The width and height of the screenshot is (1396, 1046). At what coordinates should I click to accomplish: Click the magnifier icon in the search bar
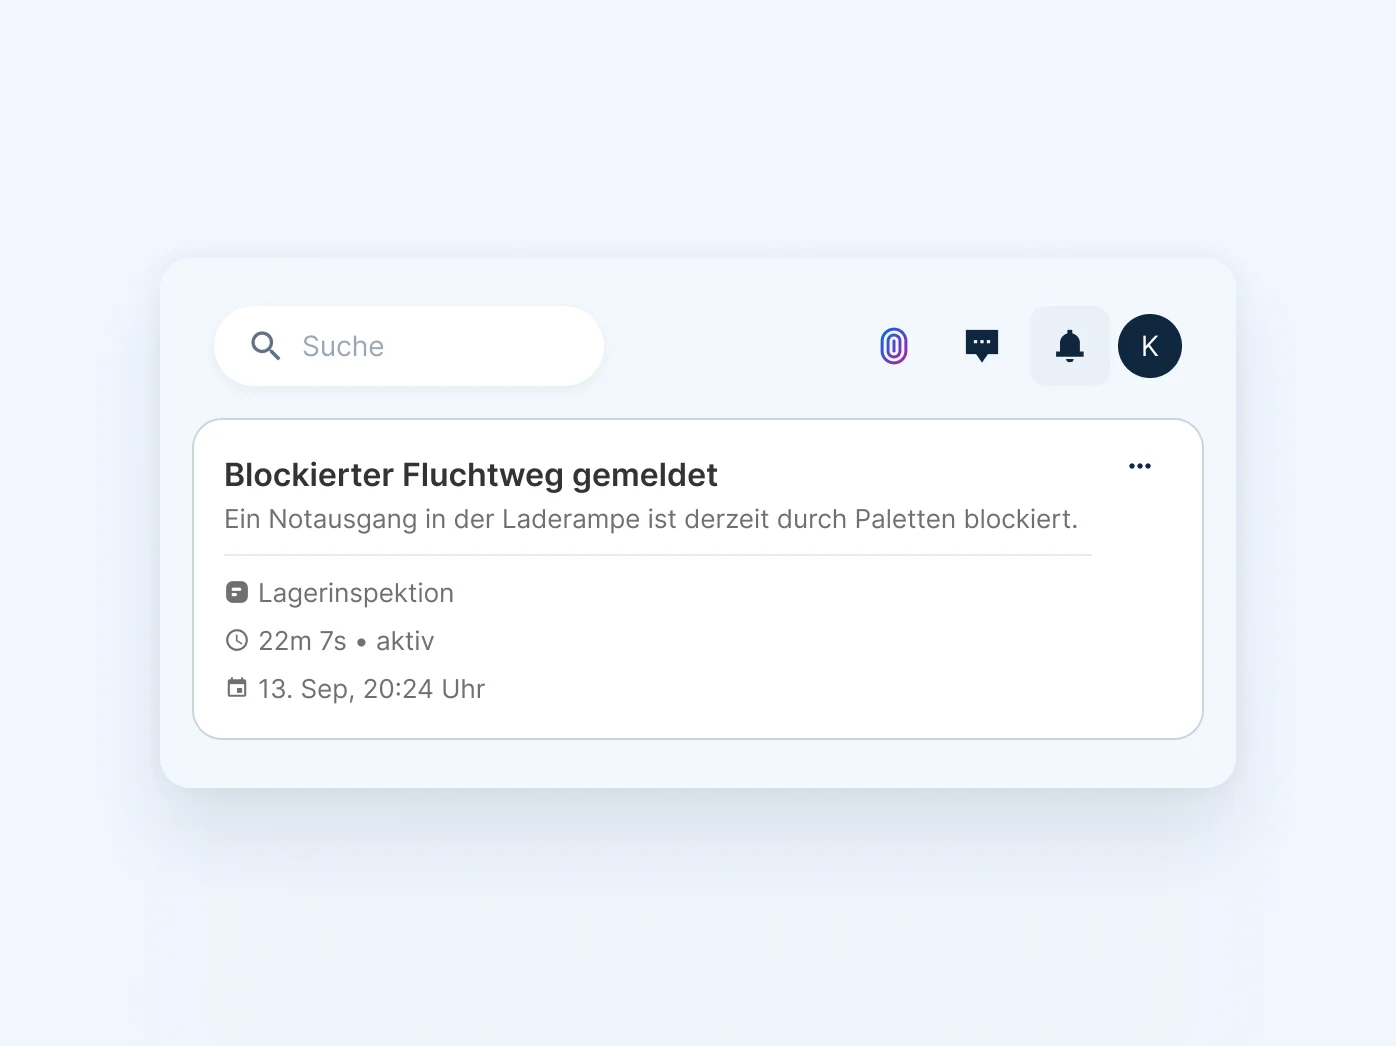pyautogui.click(x=265, y=346)
